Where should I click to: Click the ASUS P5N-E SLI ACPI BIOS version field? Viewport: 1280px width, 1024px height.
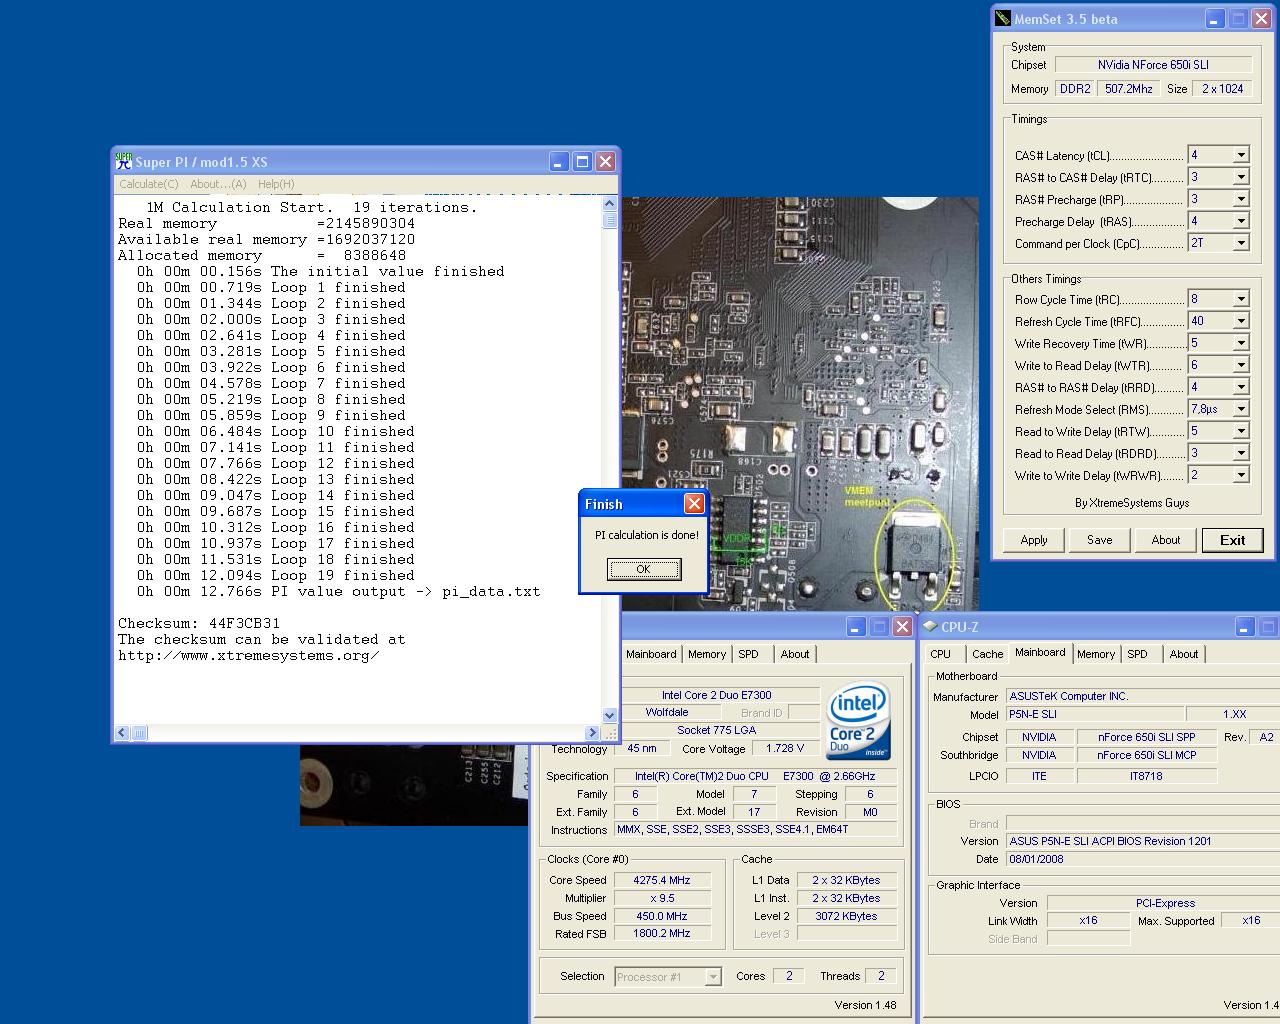[x=1143, y=841]
